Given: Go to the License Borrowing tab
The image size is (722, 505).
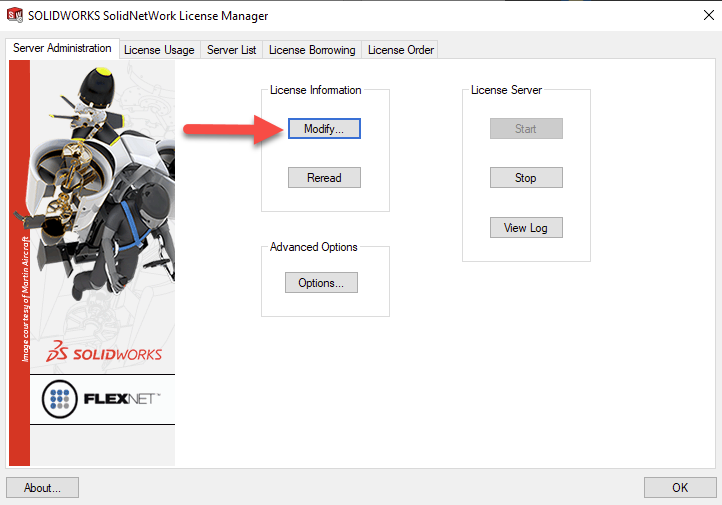Looking at the screenshot, I should click(311, 50).
